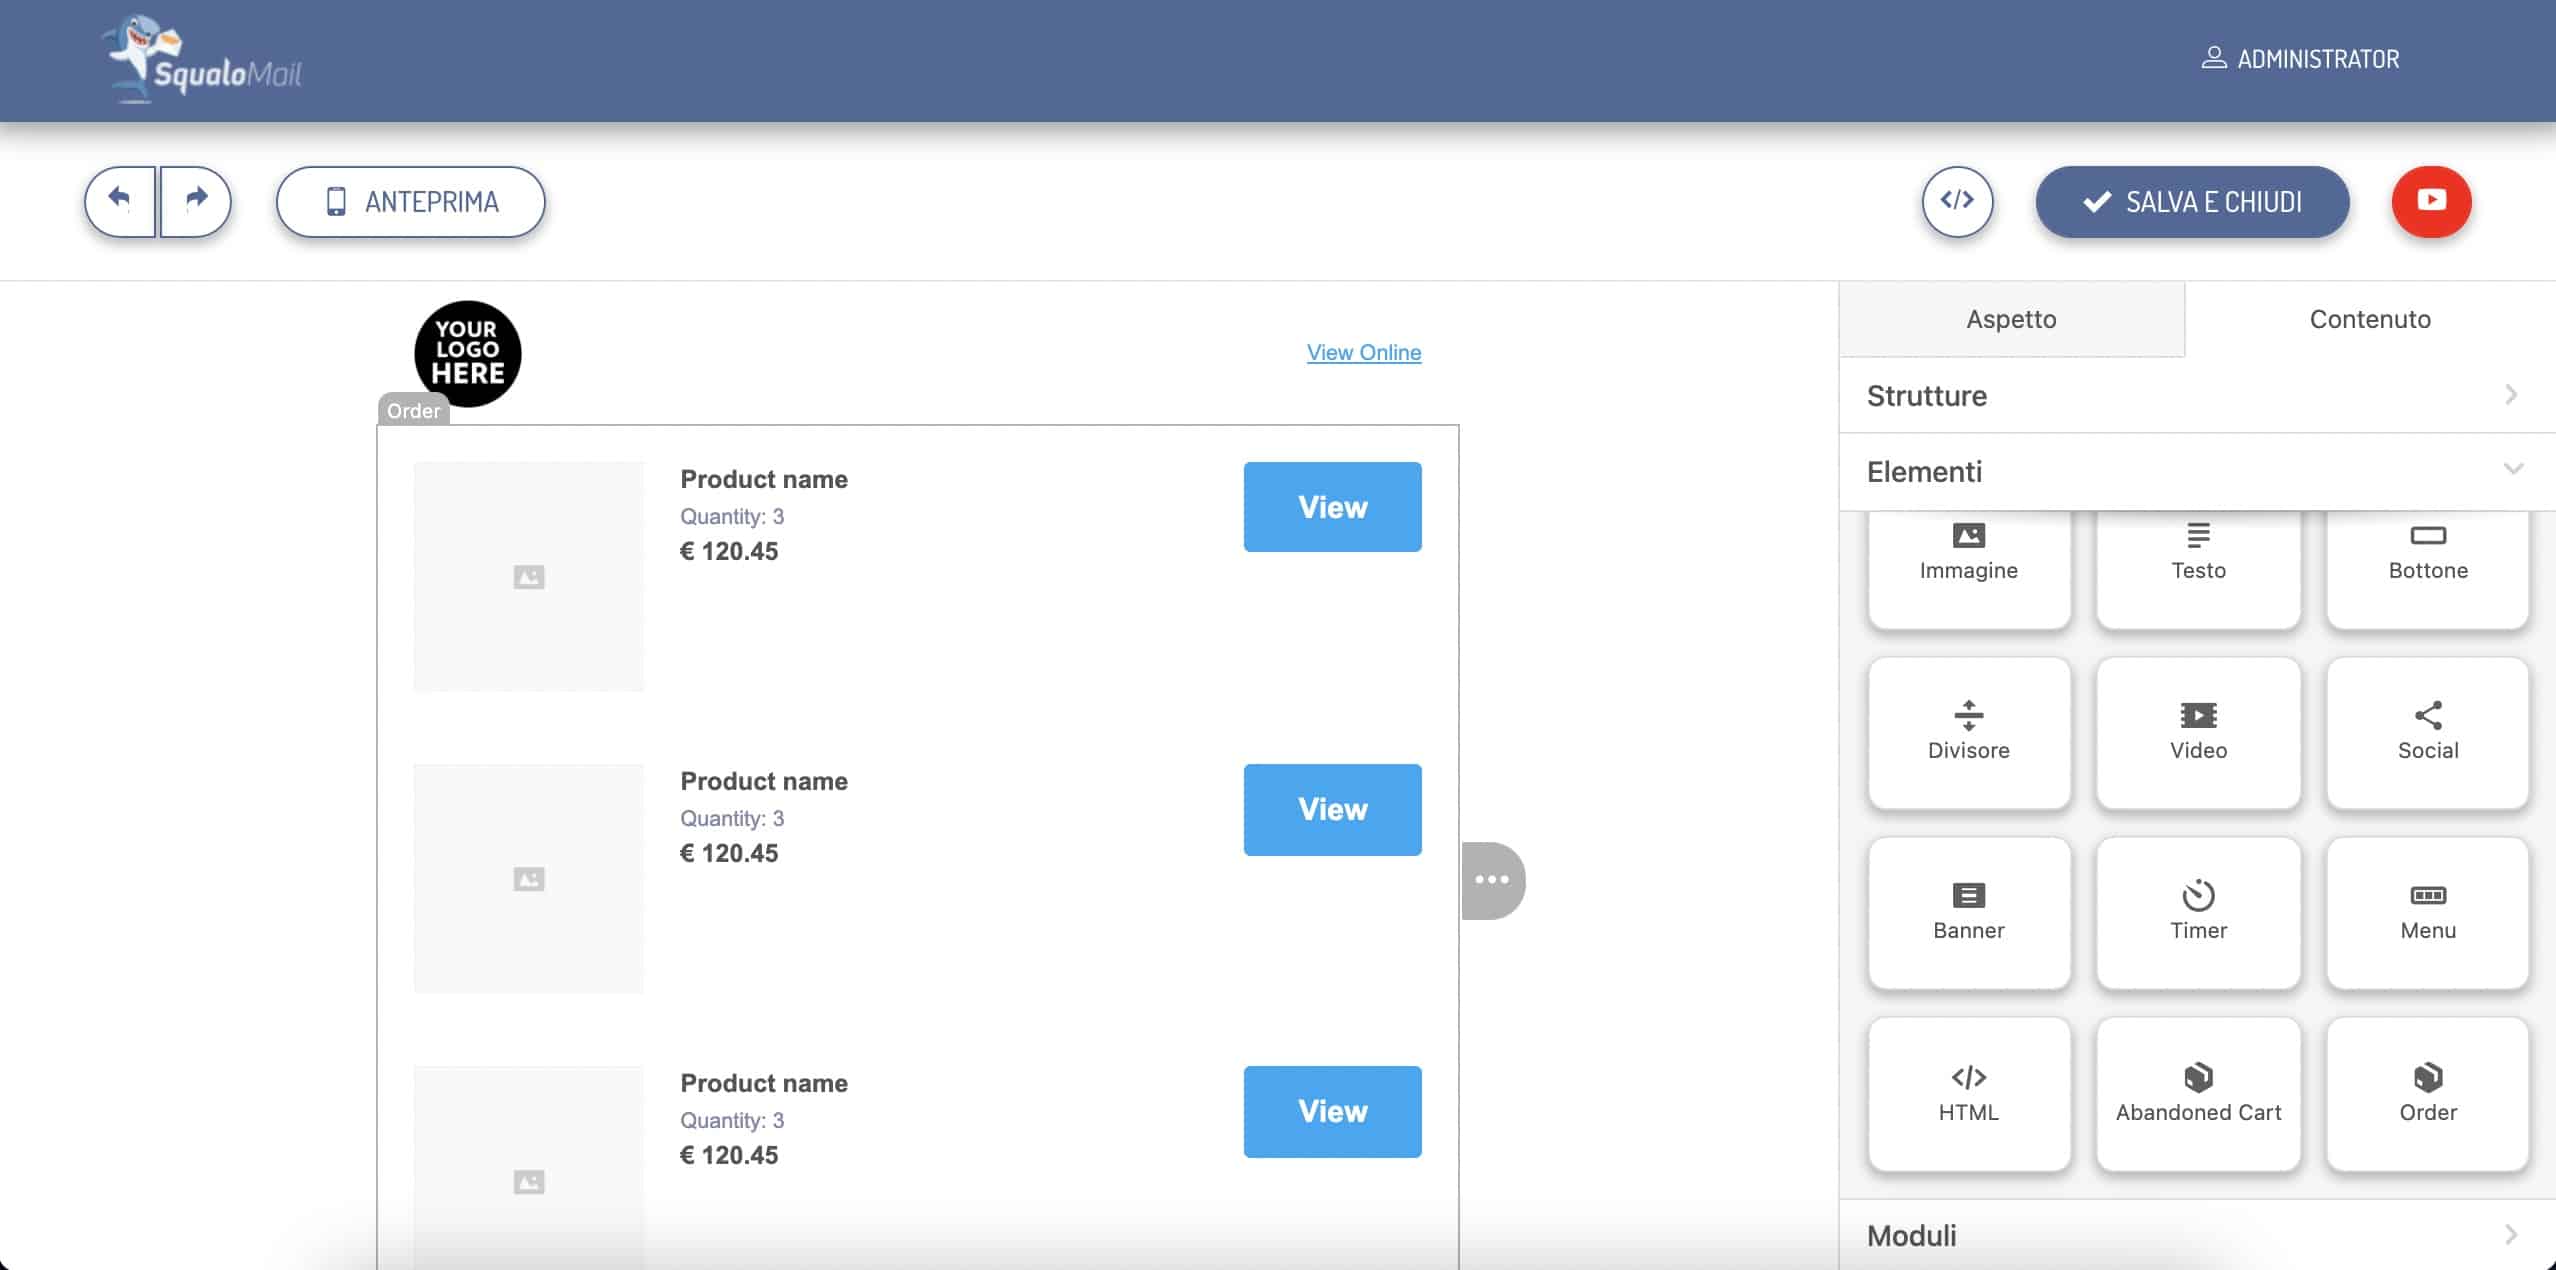The image size is (2556, 1270).
Task: Select the Order element tile
Action: coord(2427,1093)
